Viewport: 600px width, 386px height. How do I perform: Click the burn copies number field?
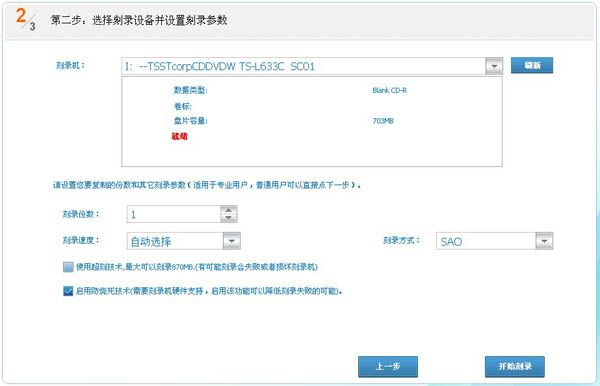click(x=174, y=214)
